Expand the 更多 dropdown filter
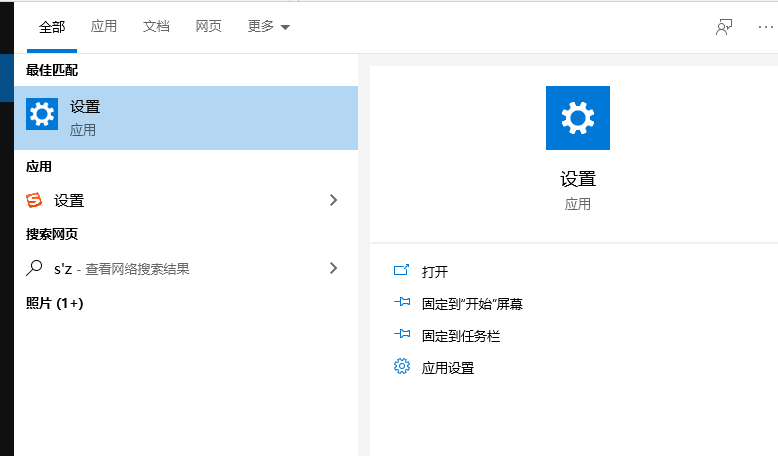Screen dimensions: 778x456 tap(268, 27)
